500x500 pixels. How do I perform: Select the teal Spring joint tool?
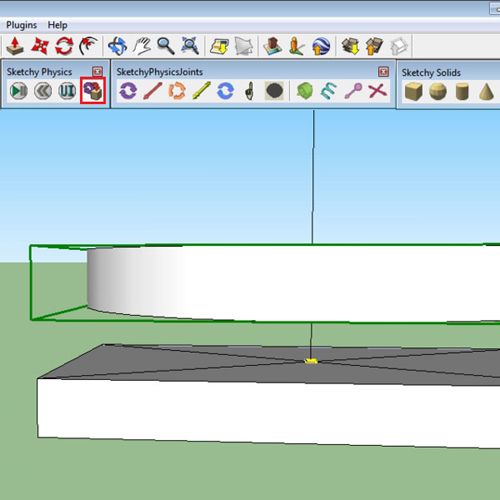(x=329, y=91)
